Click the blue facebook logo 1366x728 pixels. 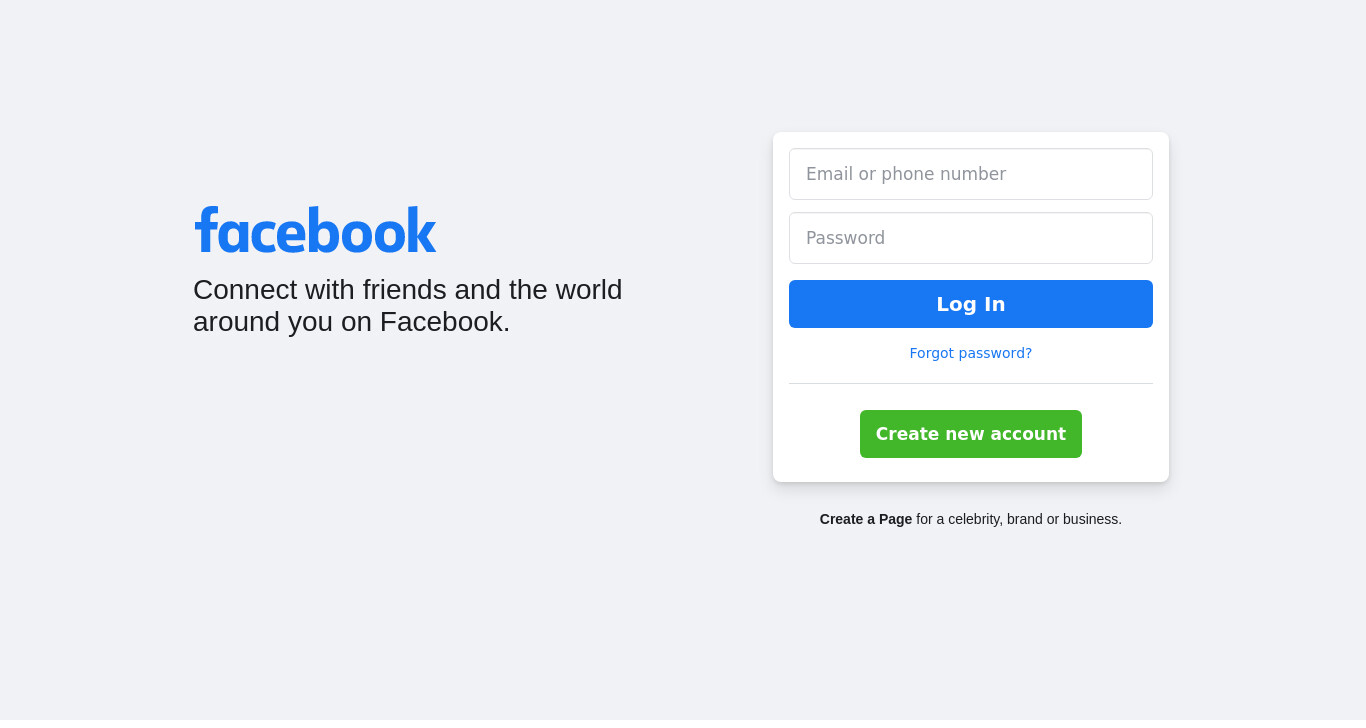tap(315, 231)
